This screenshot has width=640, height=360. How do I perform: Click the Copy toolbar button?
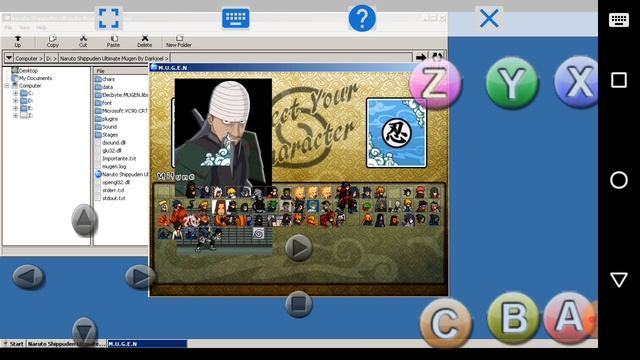tap(52, 41)
